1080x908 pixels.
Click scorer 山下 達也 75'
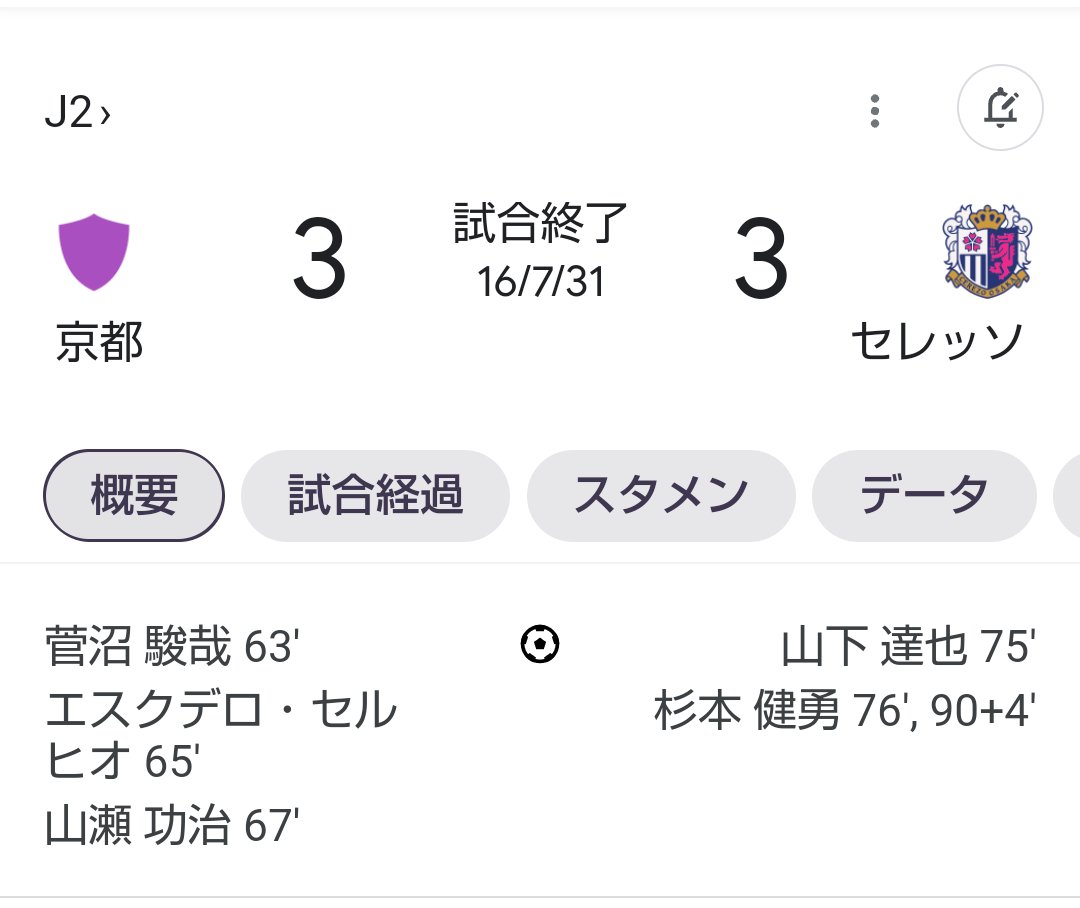[x=908, y=646]
